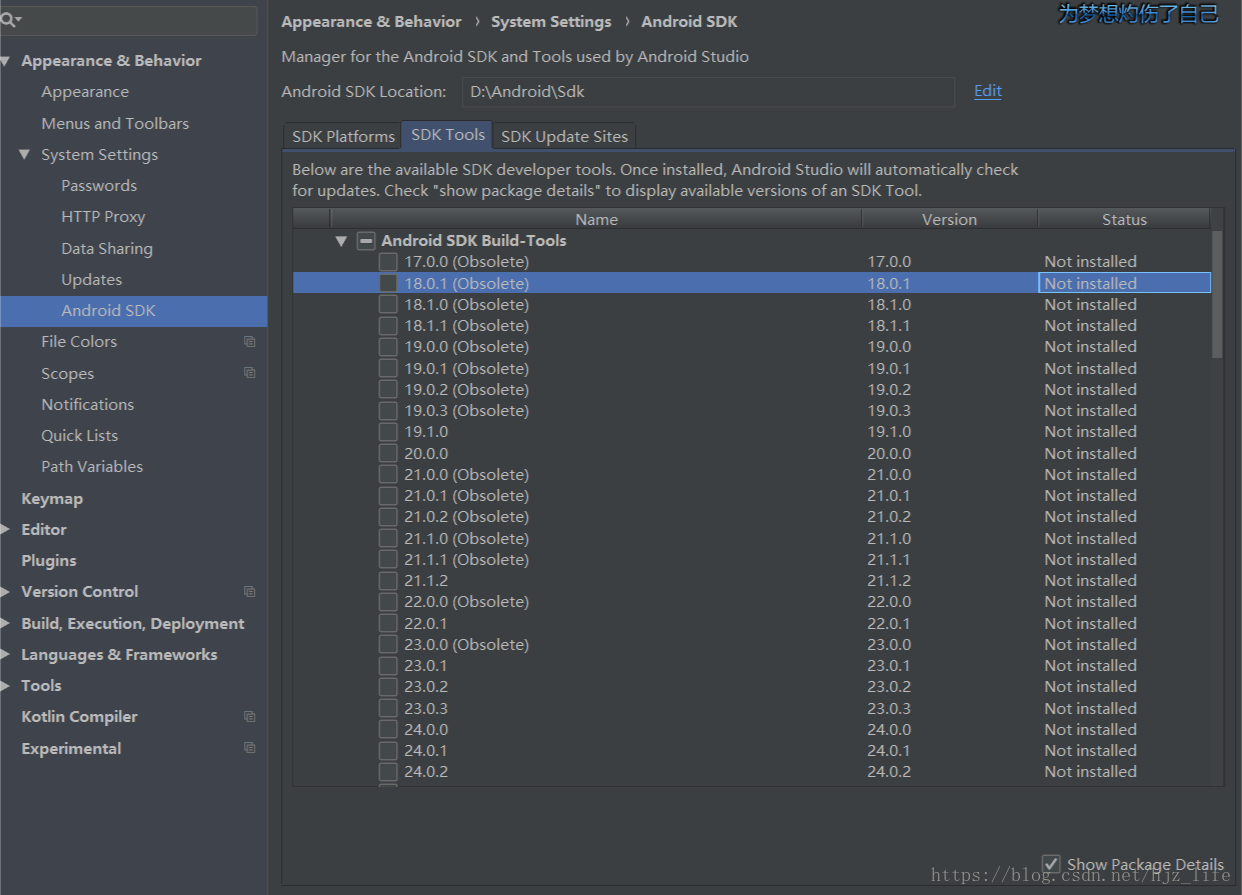Screen dimensions: 1242x895
Task: Expand the Editor section arrow
Action: point(6,530)
